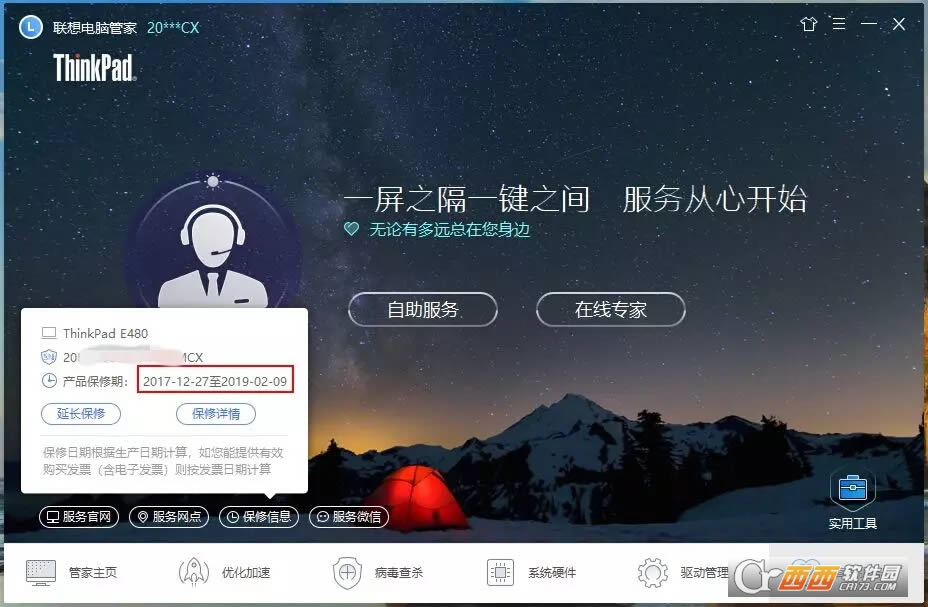928x607 pixels.
Task: Switch to 优化加速 optimization tab
Action: (224, 572)
